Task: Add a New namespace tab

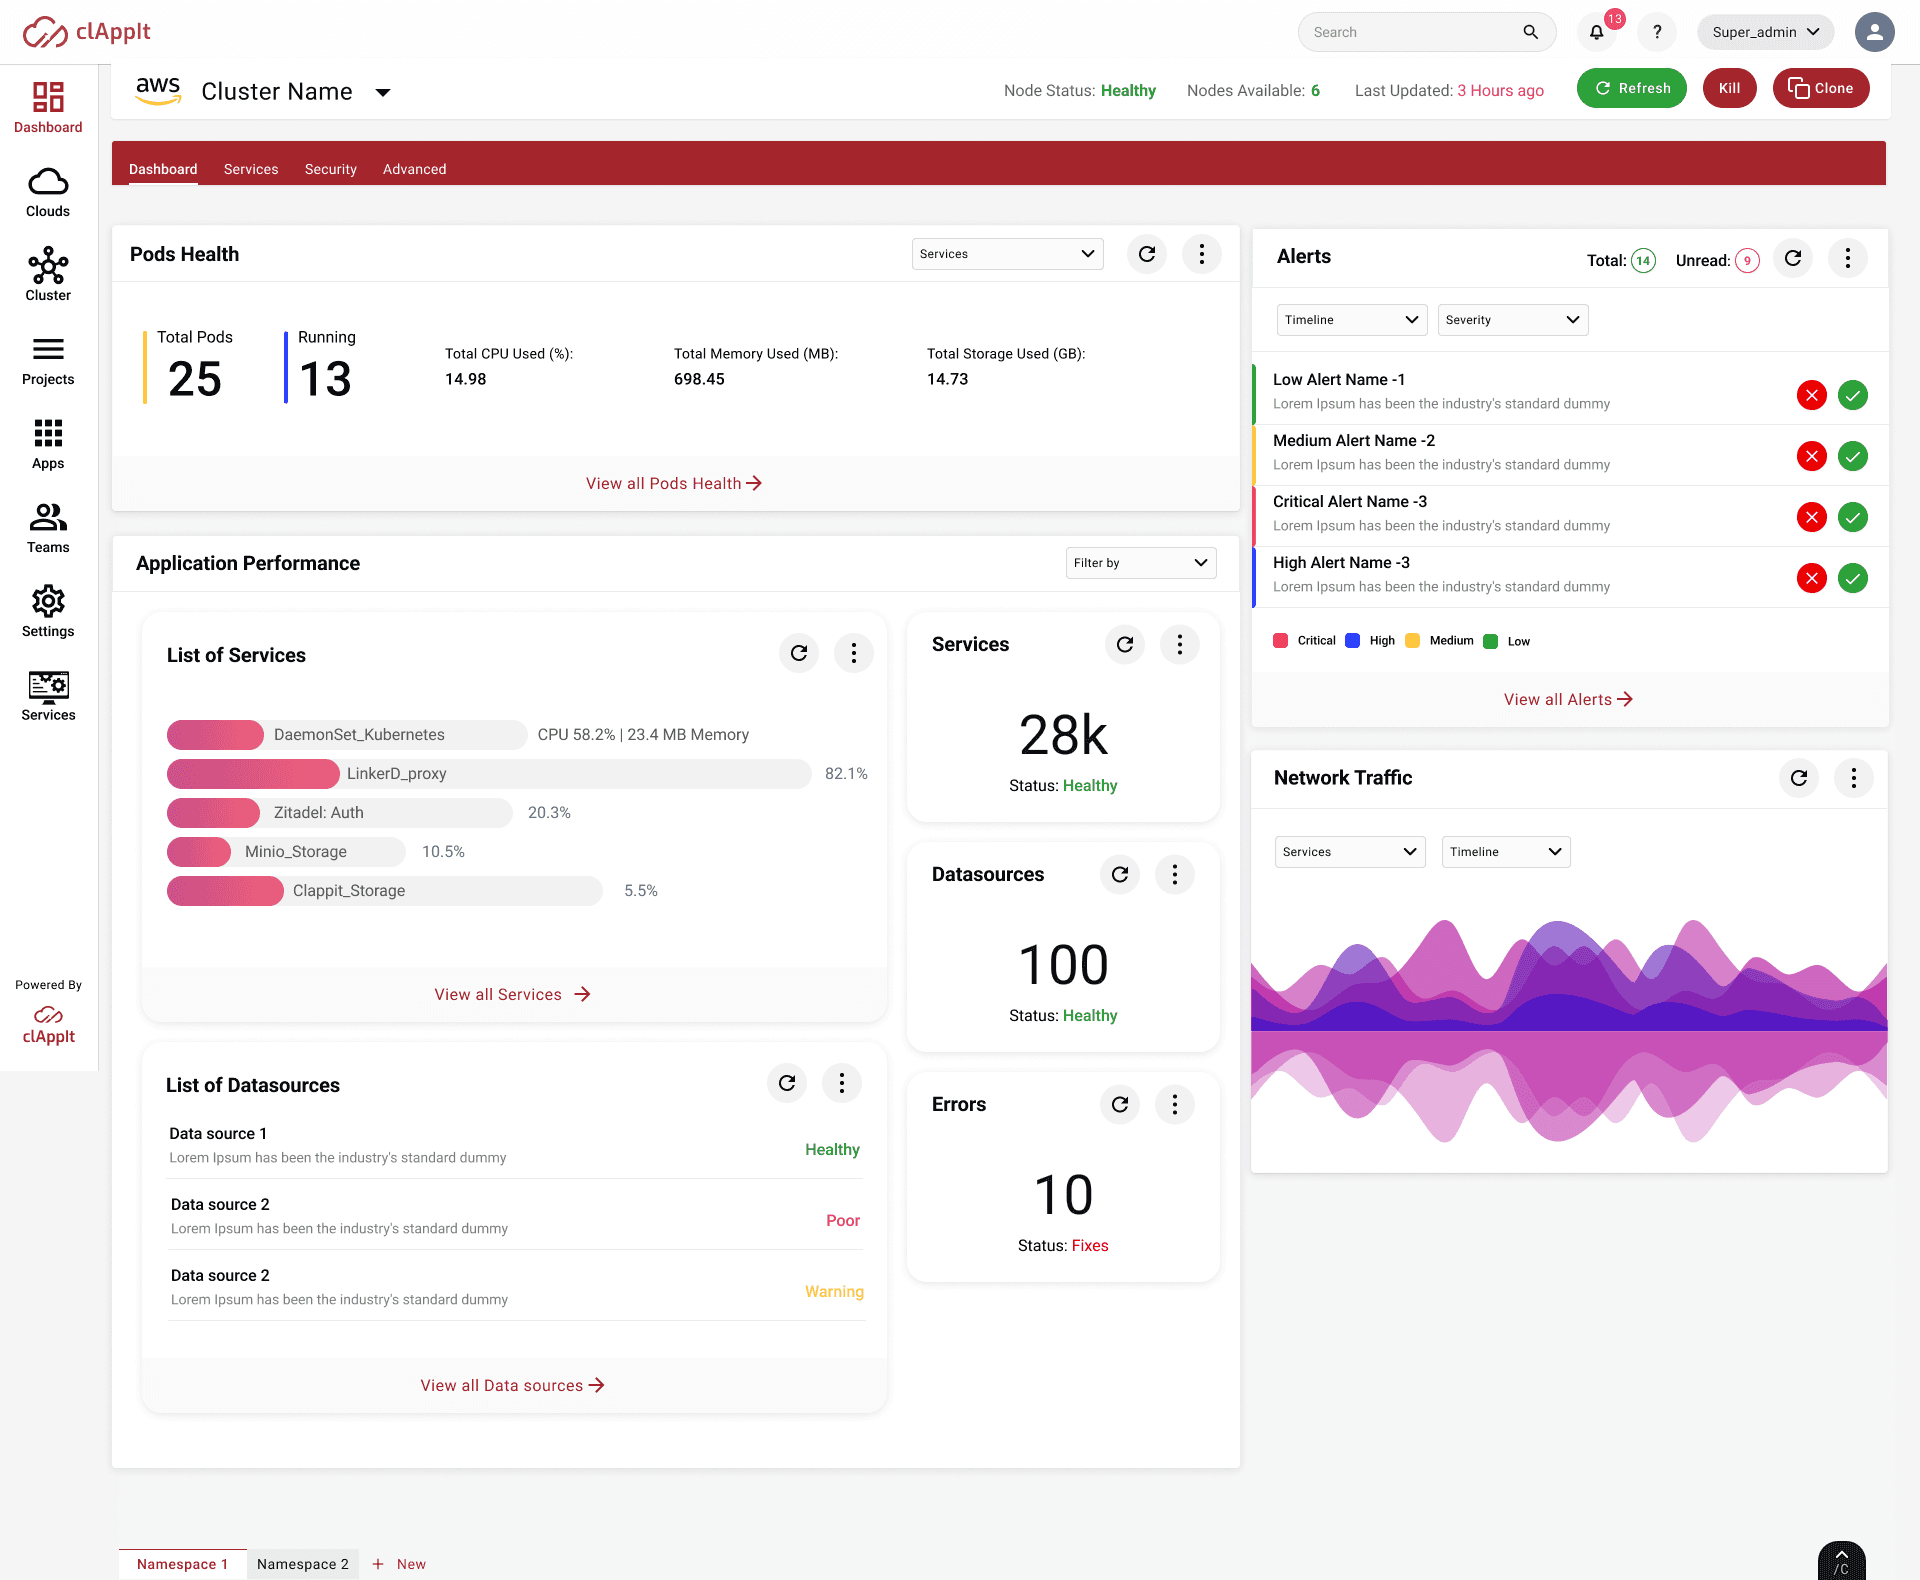Action: point(399,1564)
